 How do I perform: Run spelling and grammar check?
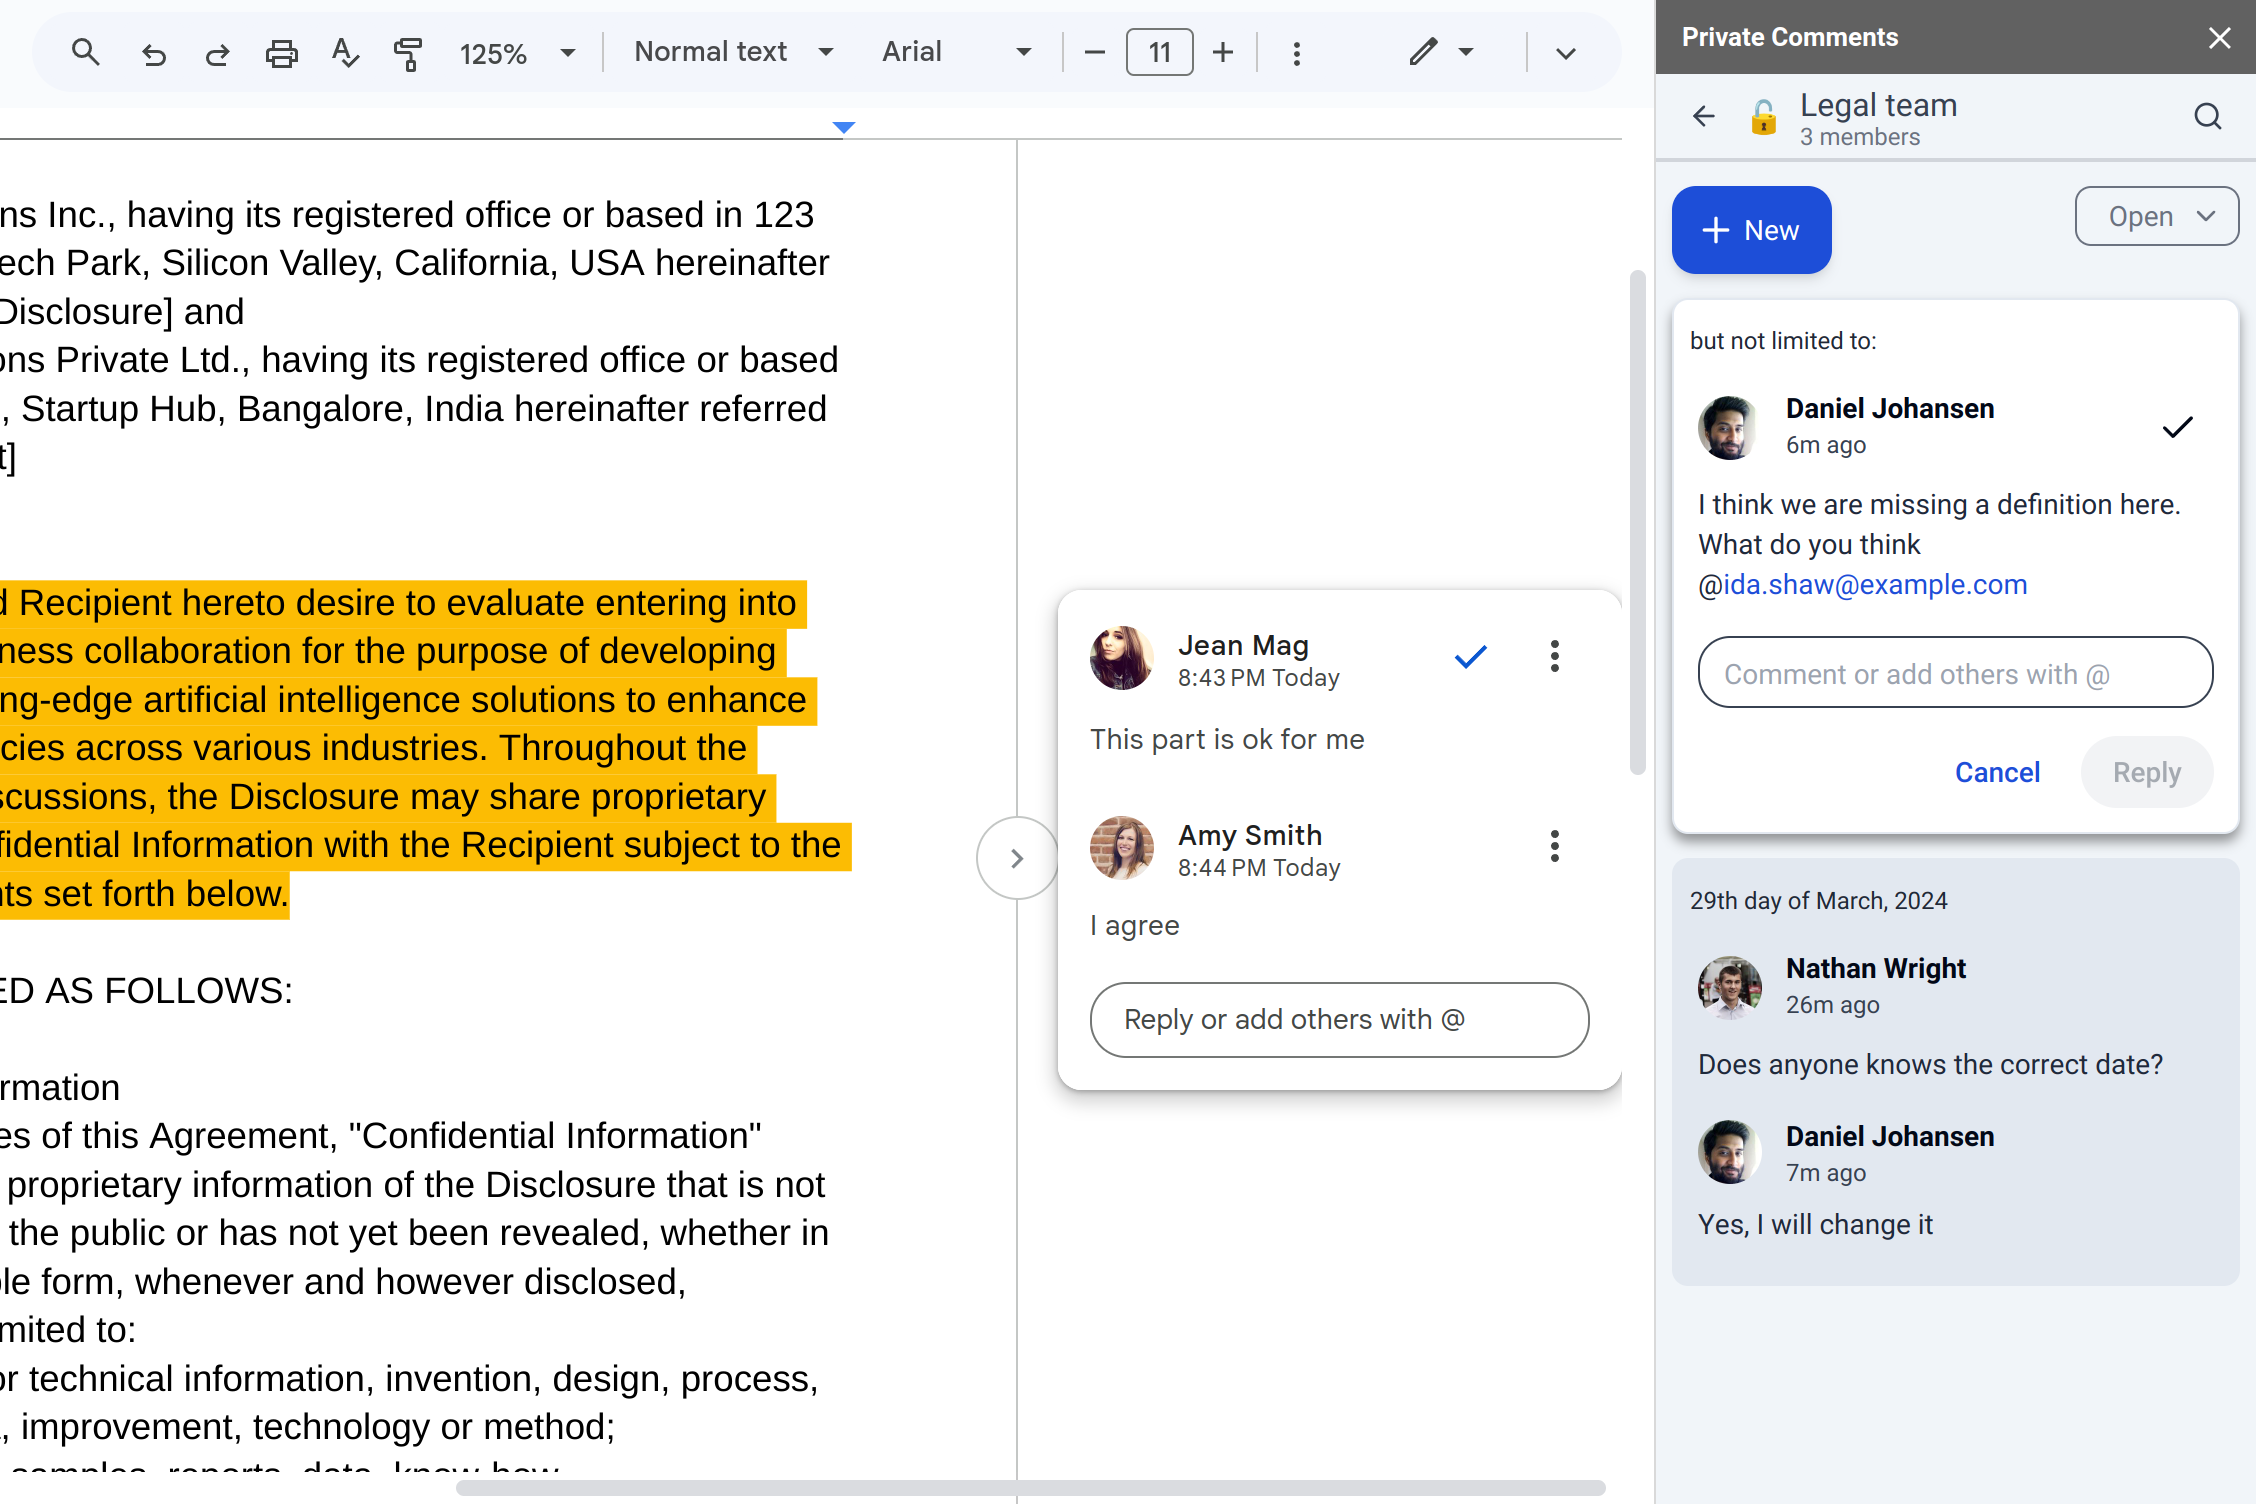pos(345,53)
